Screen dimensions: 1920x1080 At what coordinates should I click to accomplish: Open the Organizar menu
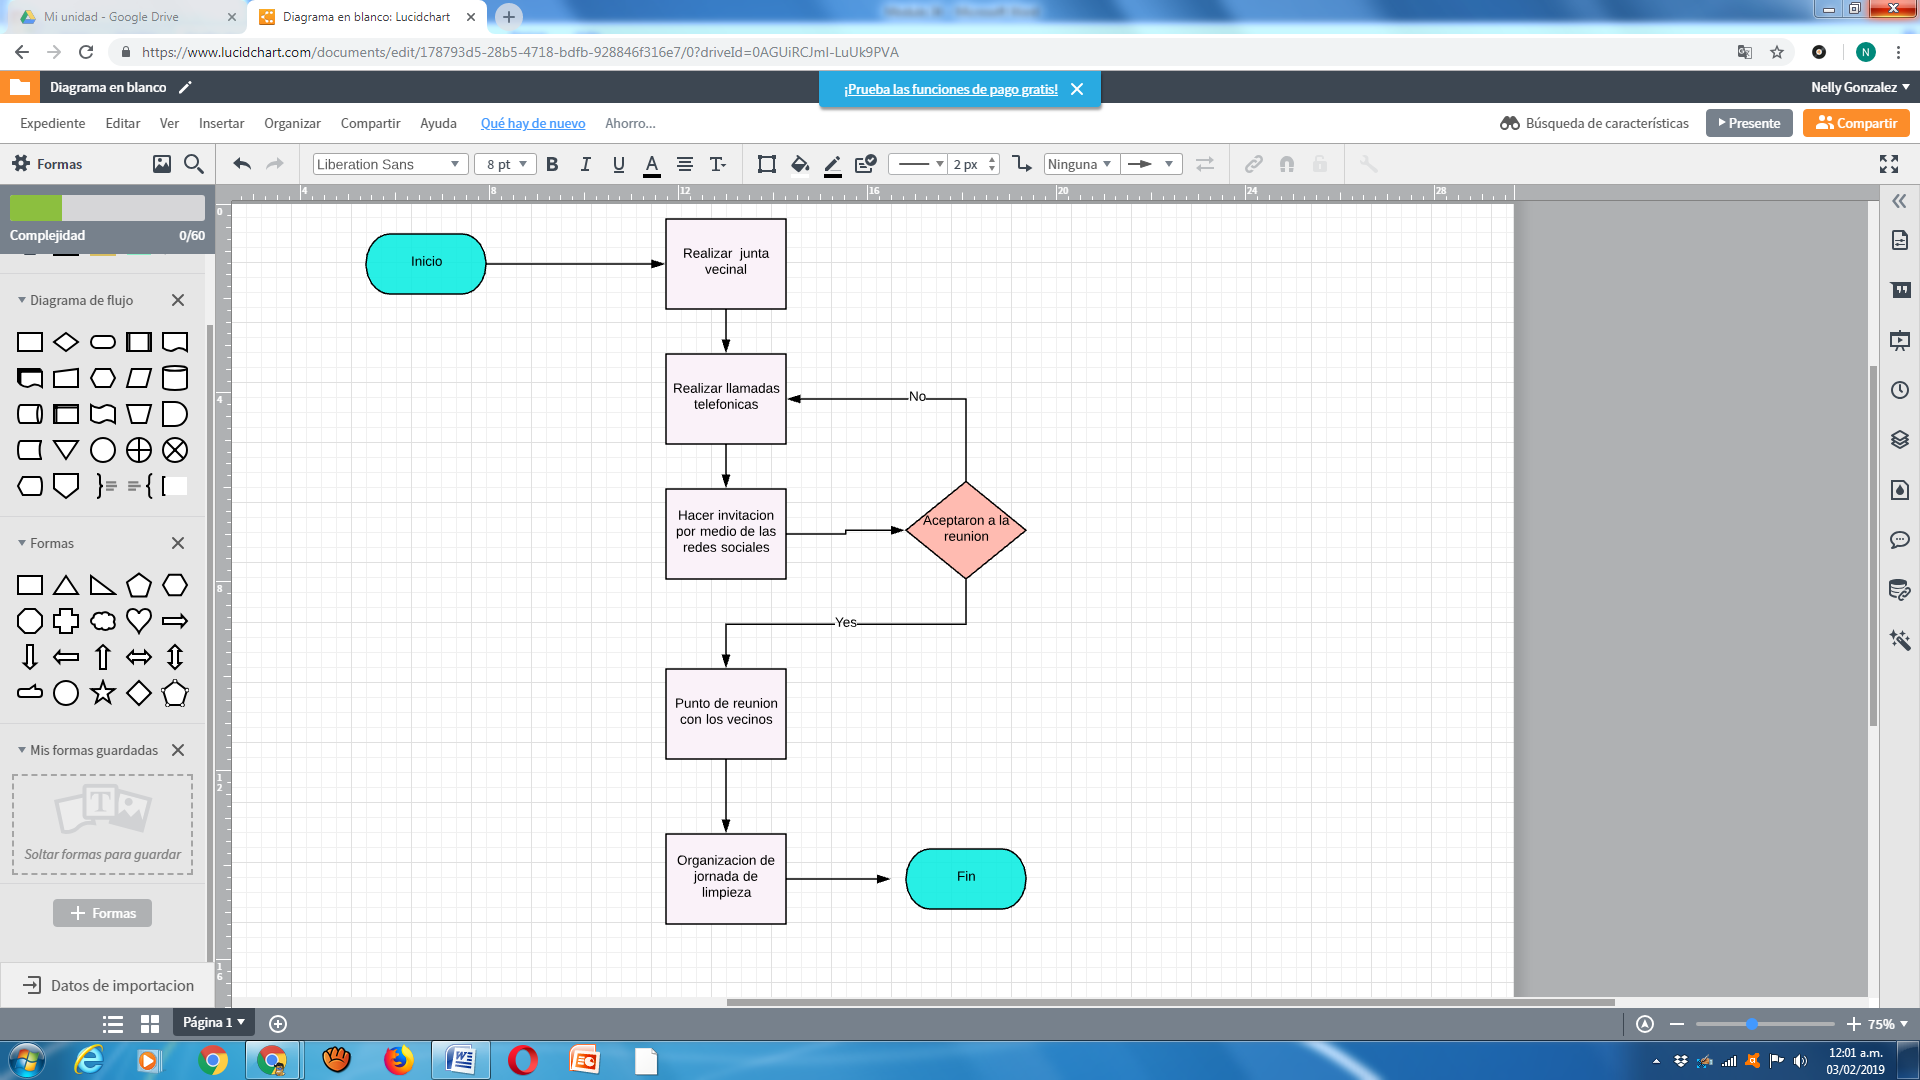tap(292, 123)
